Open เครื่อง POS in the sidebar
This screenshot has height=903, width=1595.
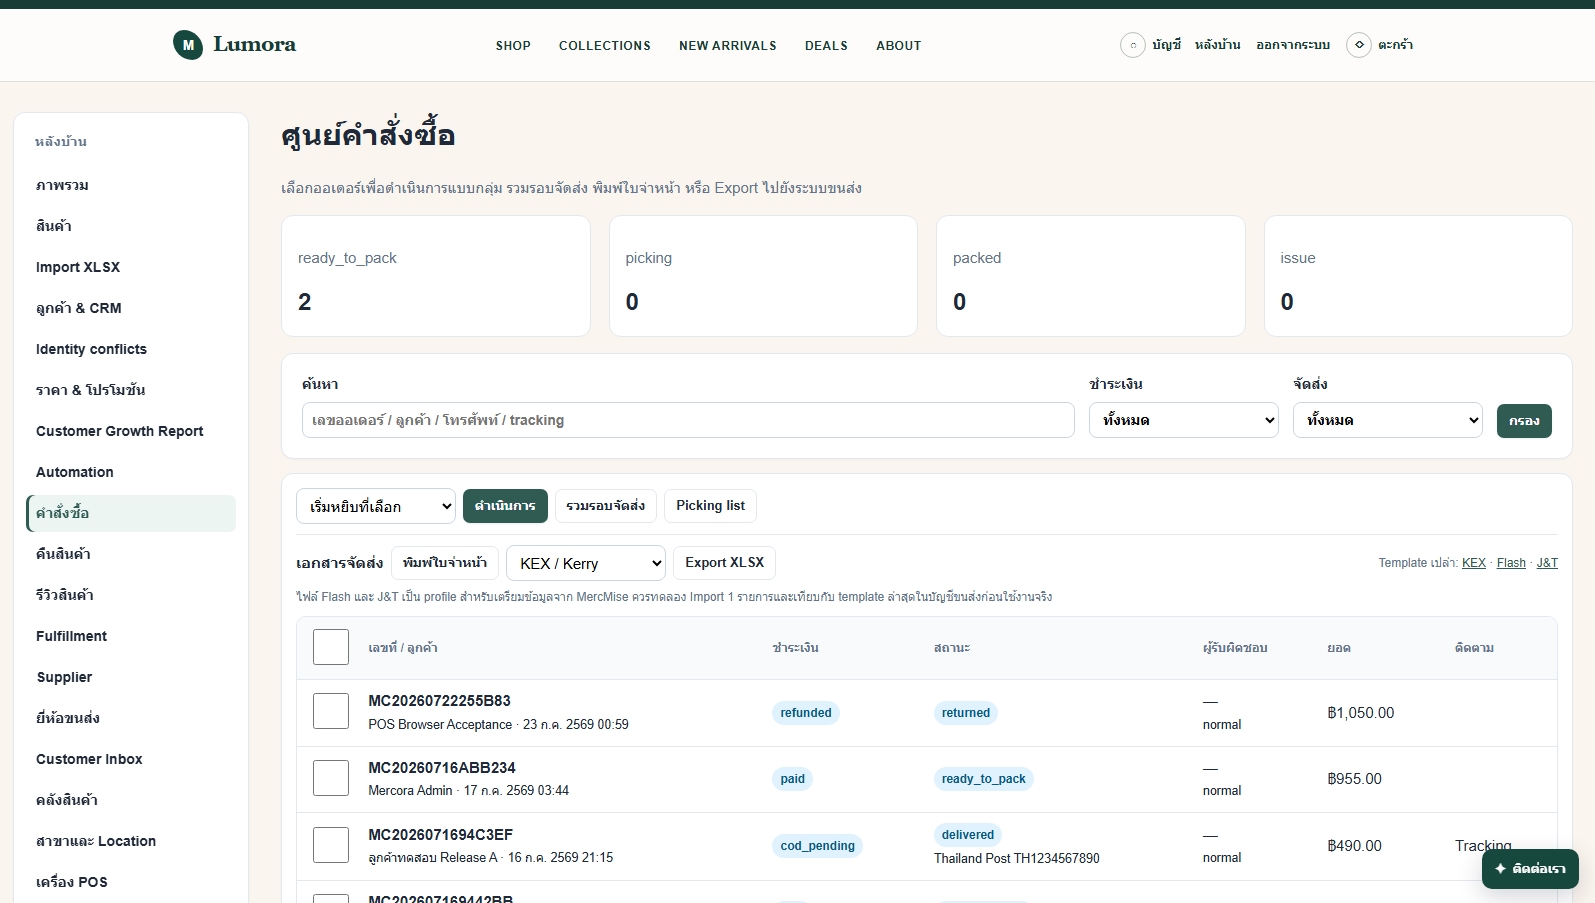[131, 882]
